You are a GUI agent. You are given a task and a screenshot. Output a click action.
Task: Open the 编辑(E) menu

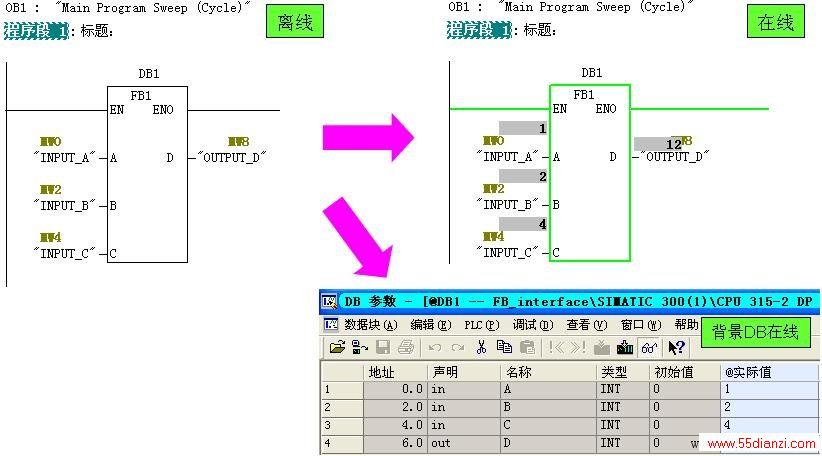430,325
